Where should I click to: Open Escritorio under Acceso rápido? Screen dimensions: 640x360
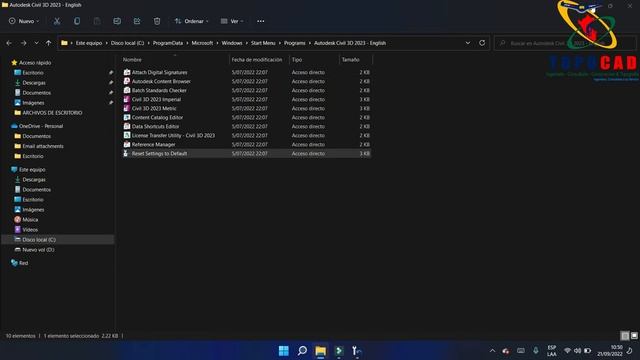33,73
